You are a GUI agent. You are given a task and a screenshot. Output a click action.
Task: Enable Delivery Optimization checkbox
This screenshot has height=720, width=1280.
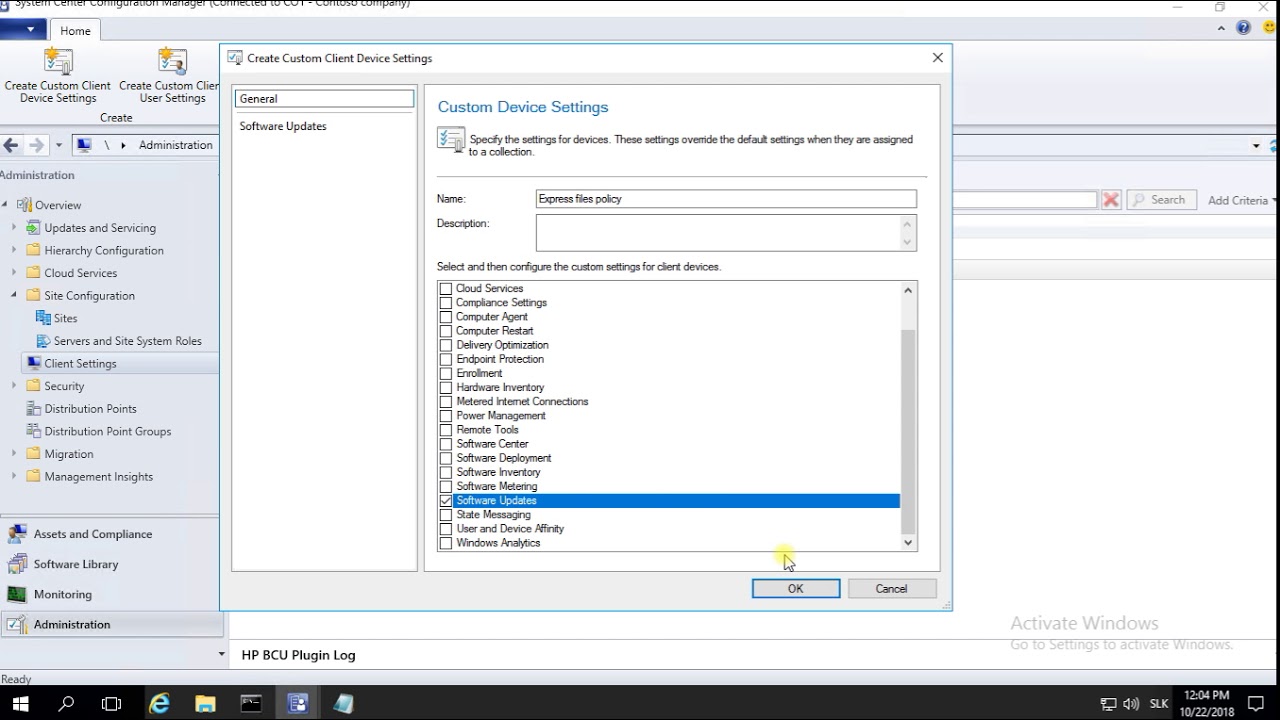[446, 345]
